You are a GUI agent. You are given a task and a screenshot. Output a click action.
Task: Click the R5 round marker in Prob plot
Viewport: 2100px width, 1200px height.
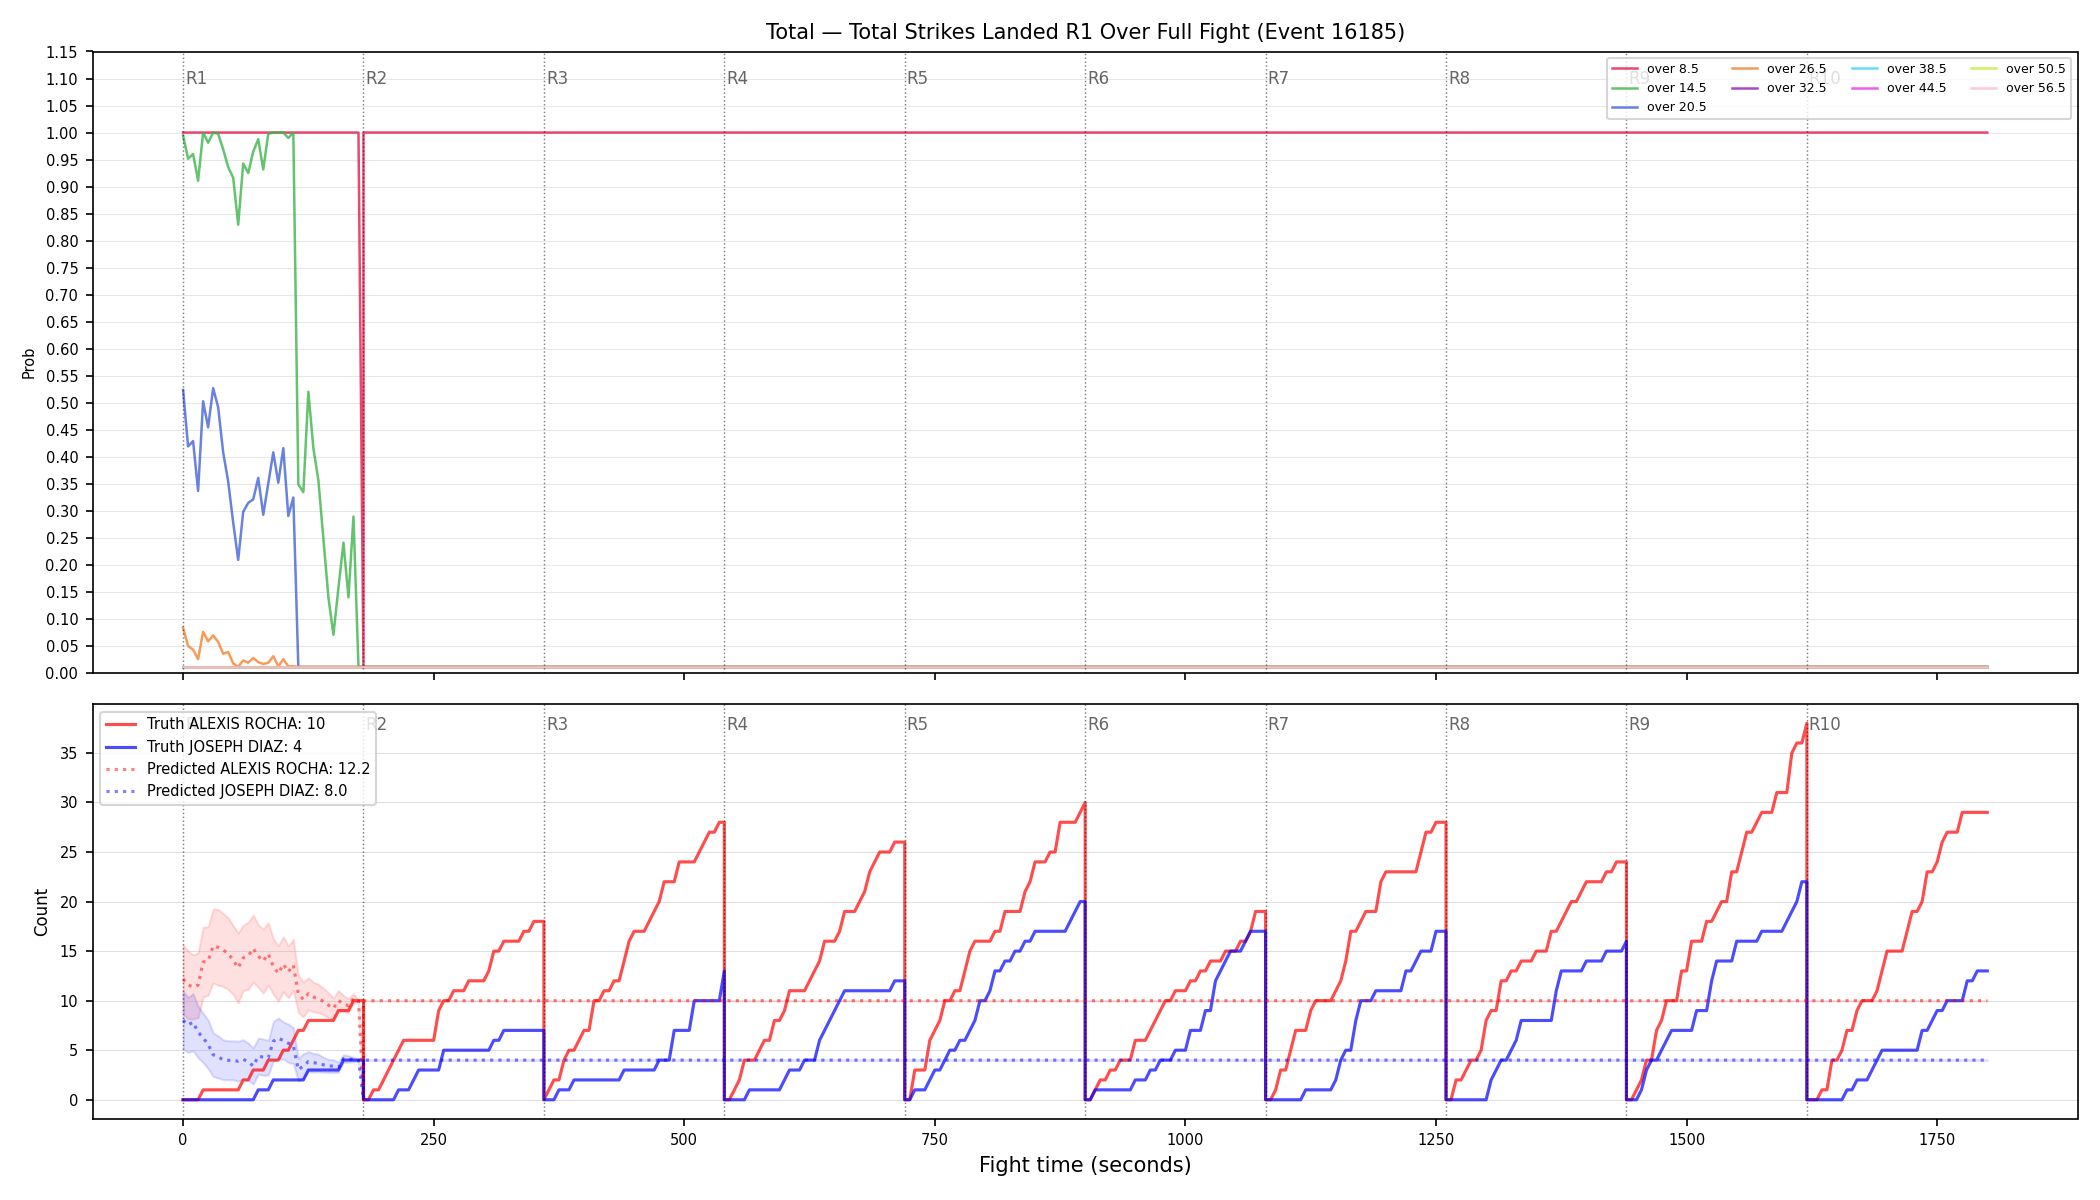pyautogui.click(x=917, y=78)
